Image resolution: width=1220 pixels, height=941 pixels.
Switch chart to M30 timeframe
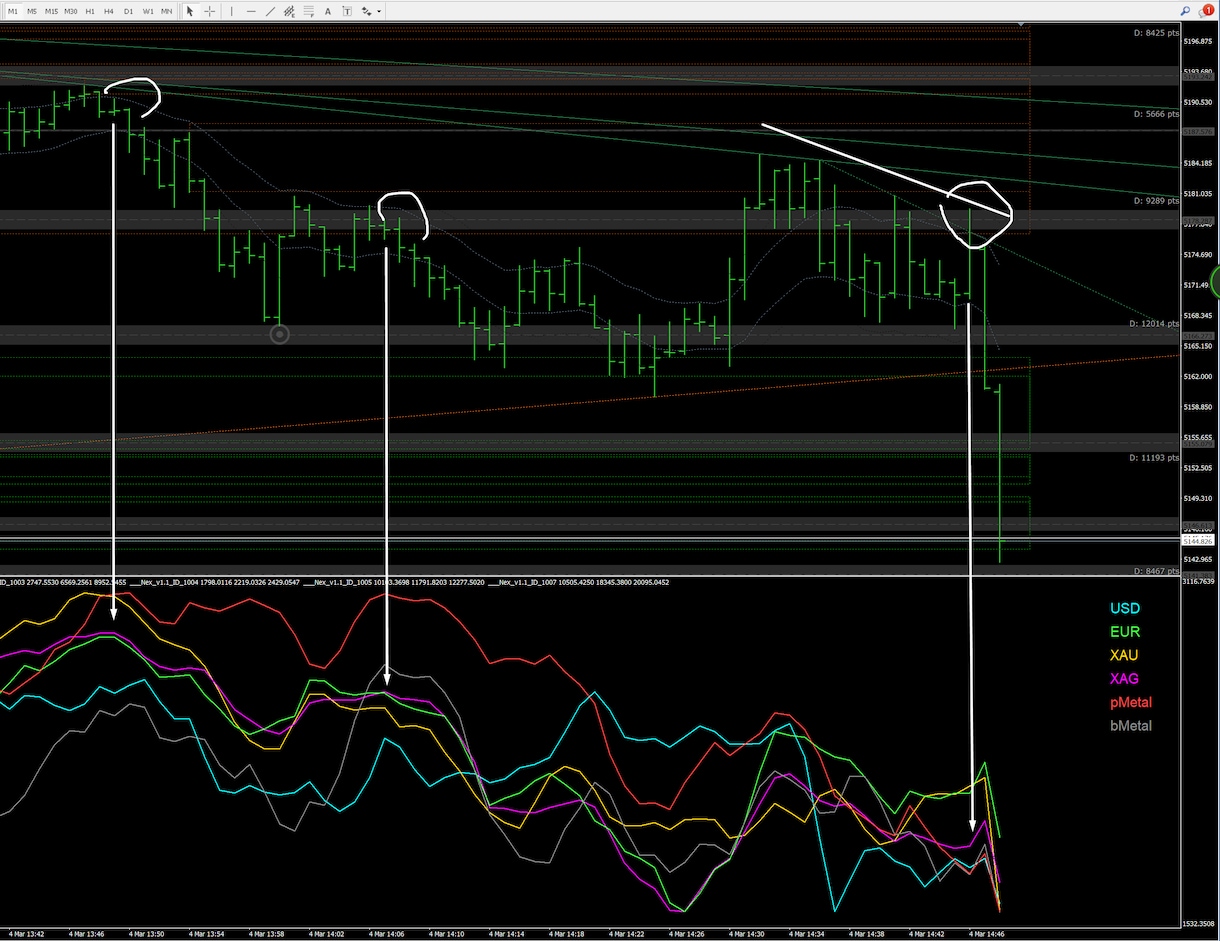(71, 11)
